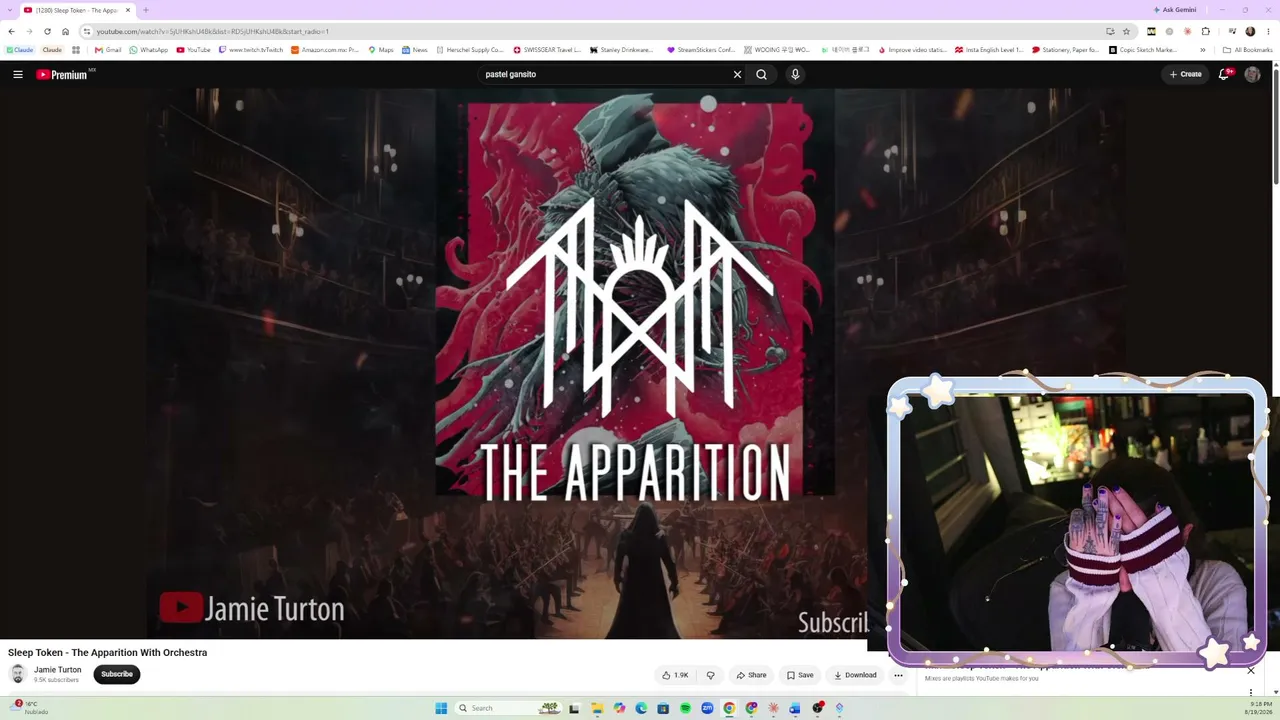Screen dimensions: 1280x720
Task: Start voice search with the microphone
Action: [x=795, y=74]
